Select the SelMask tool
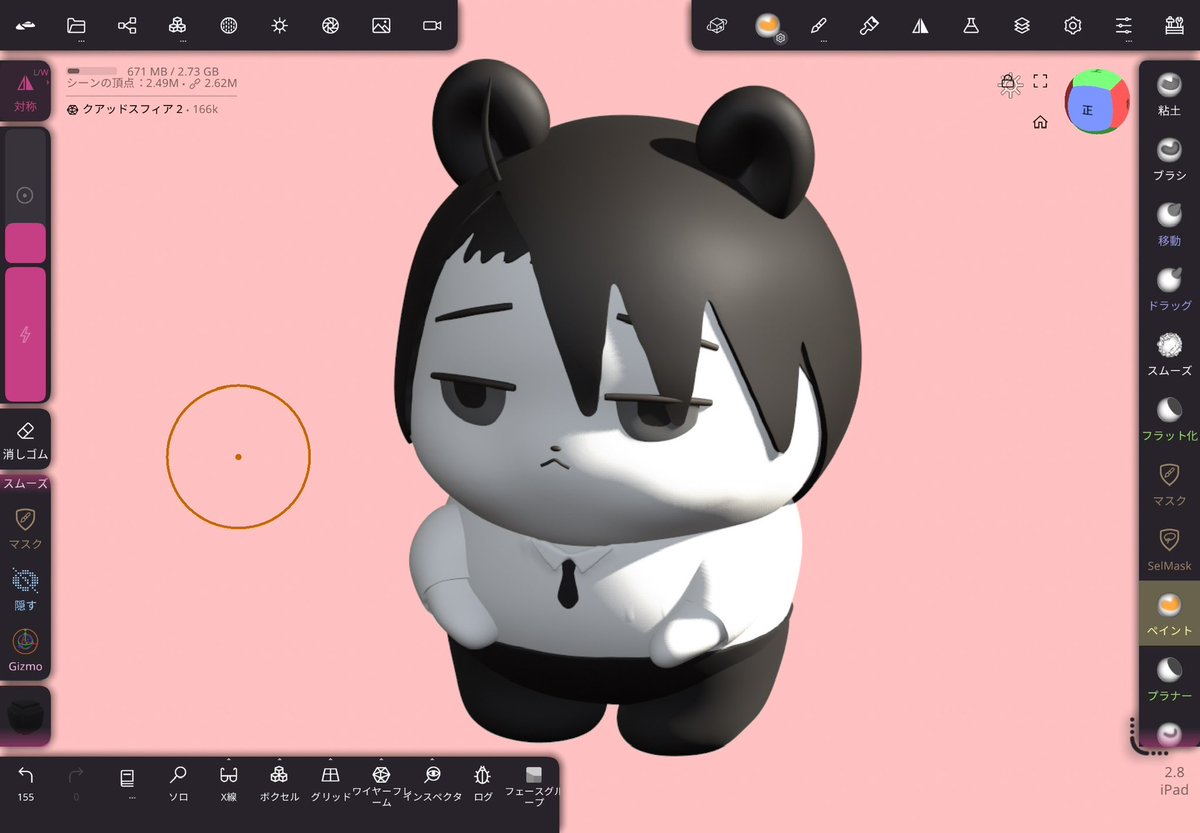 click(x=1169, y=548)
